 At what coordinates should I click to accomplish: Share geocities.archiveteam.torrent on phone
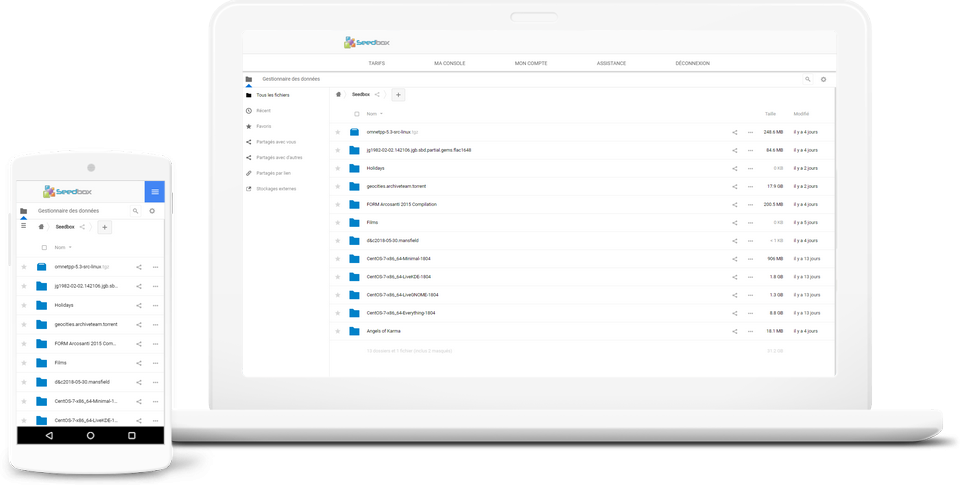pyautogui.click(x=139, y=325)
